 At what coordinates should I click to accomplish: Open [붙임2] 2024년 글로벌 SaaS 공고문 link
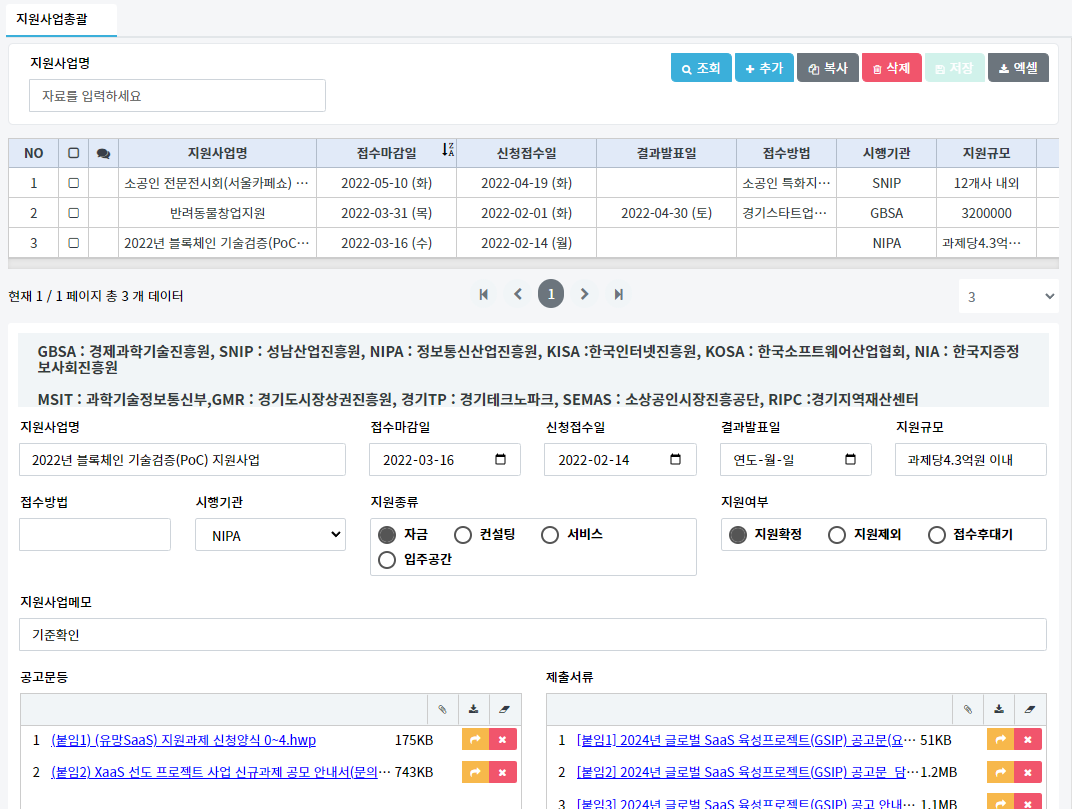click(x=746, y=772)
